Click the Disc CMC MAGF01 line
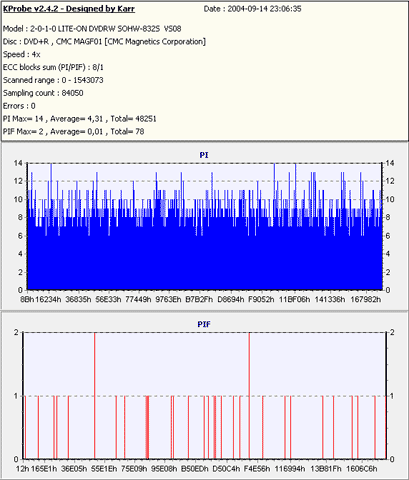The height and width of the screenshot is (480, 409). (x=104, y=42)
